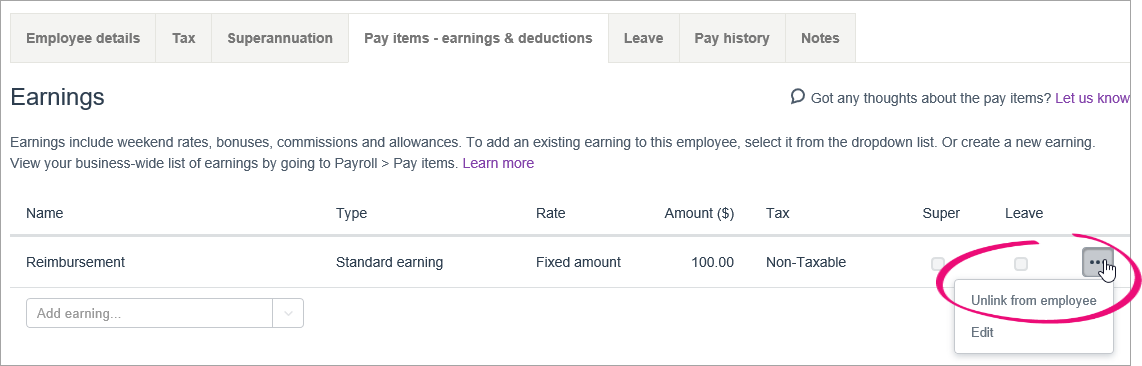Expand the Add earning dropdown arrow
The height and width of the screenshot is (366, 1142).
click(288, 314)
